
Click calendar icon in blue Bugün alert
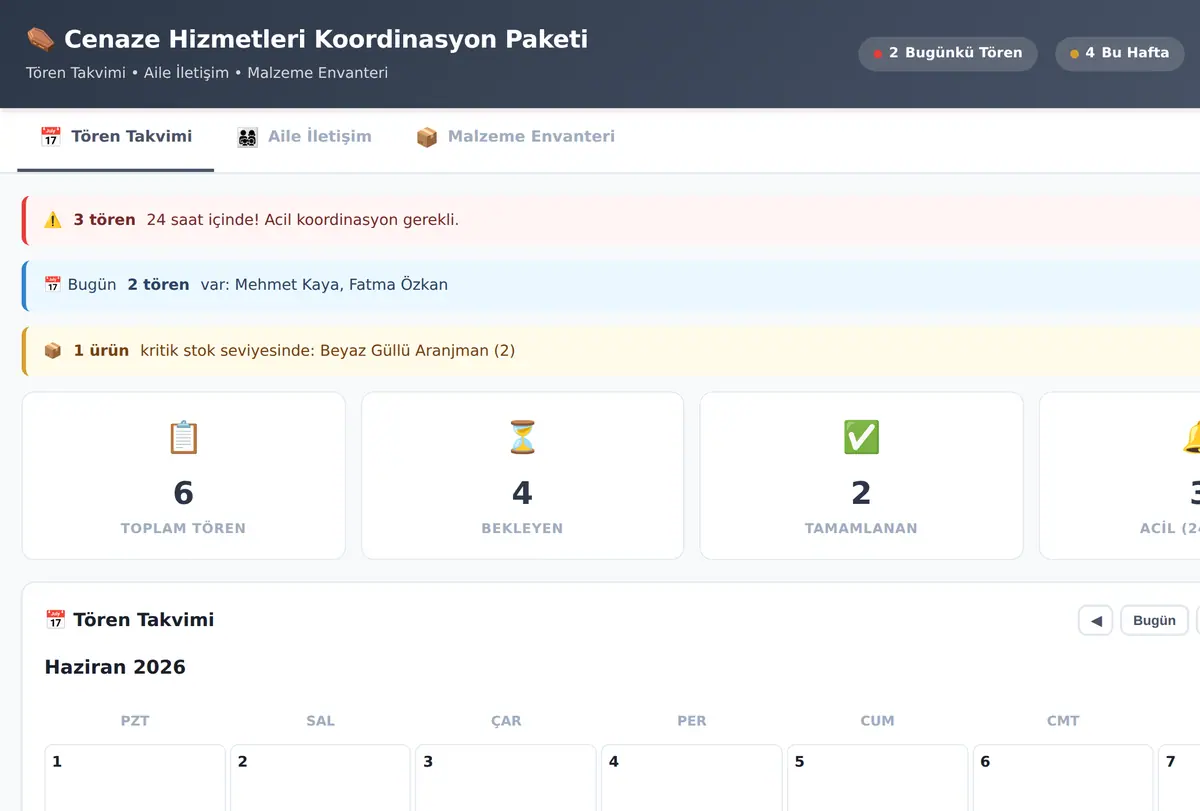click(x=53, y=285)
